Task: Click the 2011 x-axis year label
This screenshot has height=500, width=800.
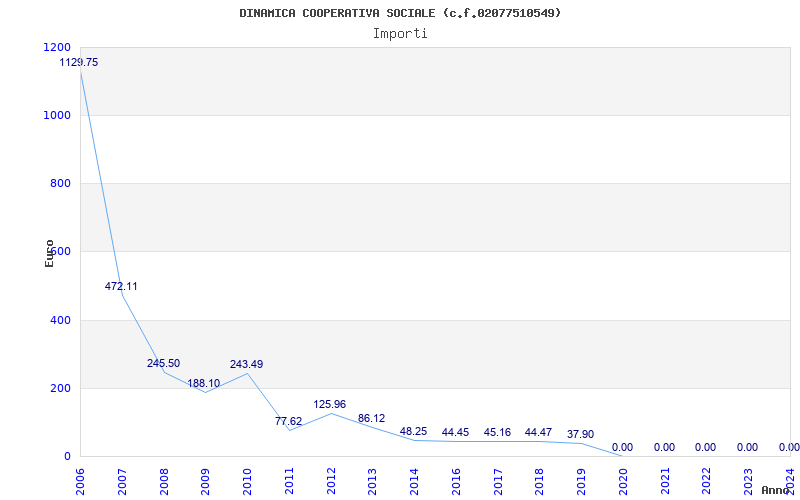Action: click(x=289, y=482)
